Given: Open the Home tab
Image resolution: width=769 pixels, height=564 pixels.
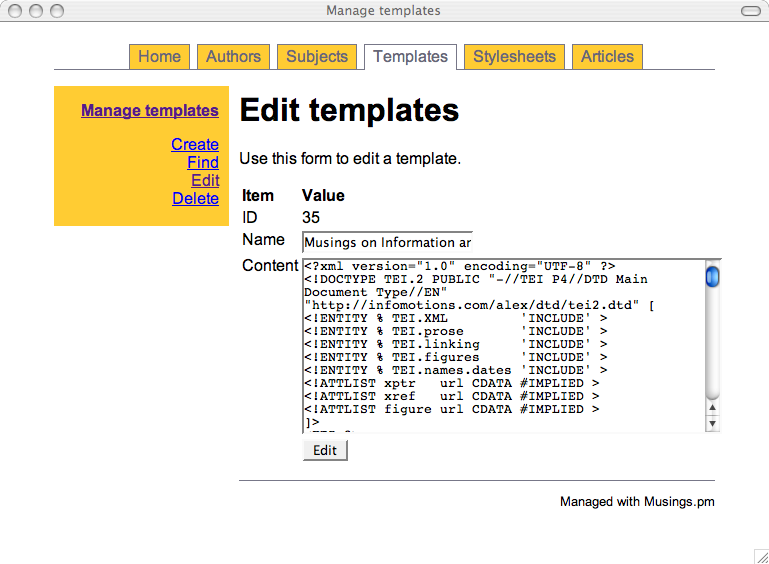Looking at the screenshot, I should click(159, 57).
